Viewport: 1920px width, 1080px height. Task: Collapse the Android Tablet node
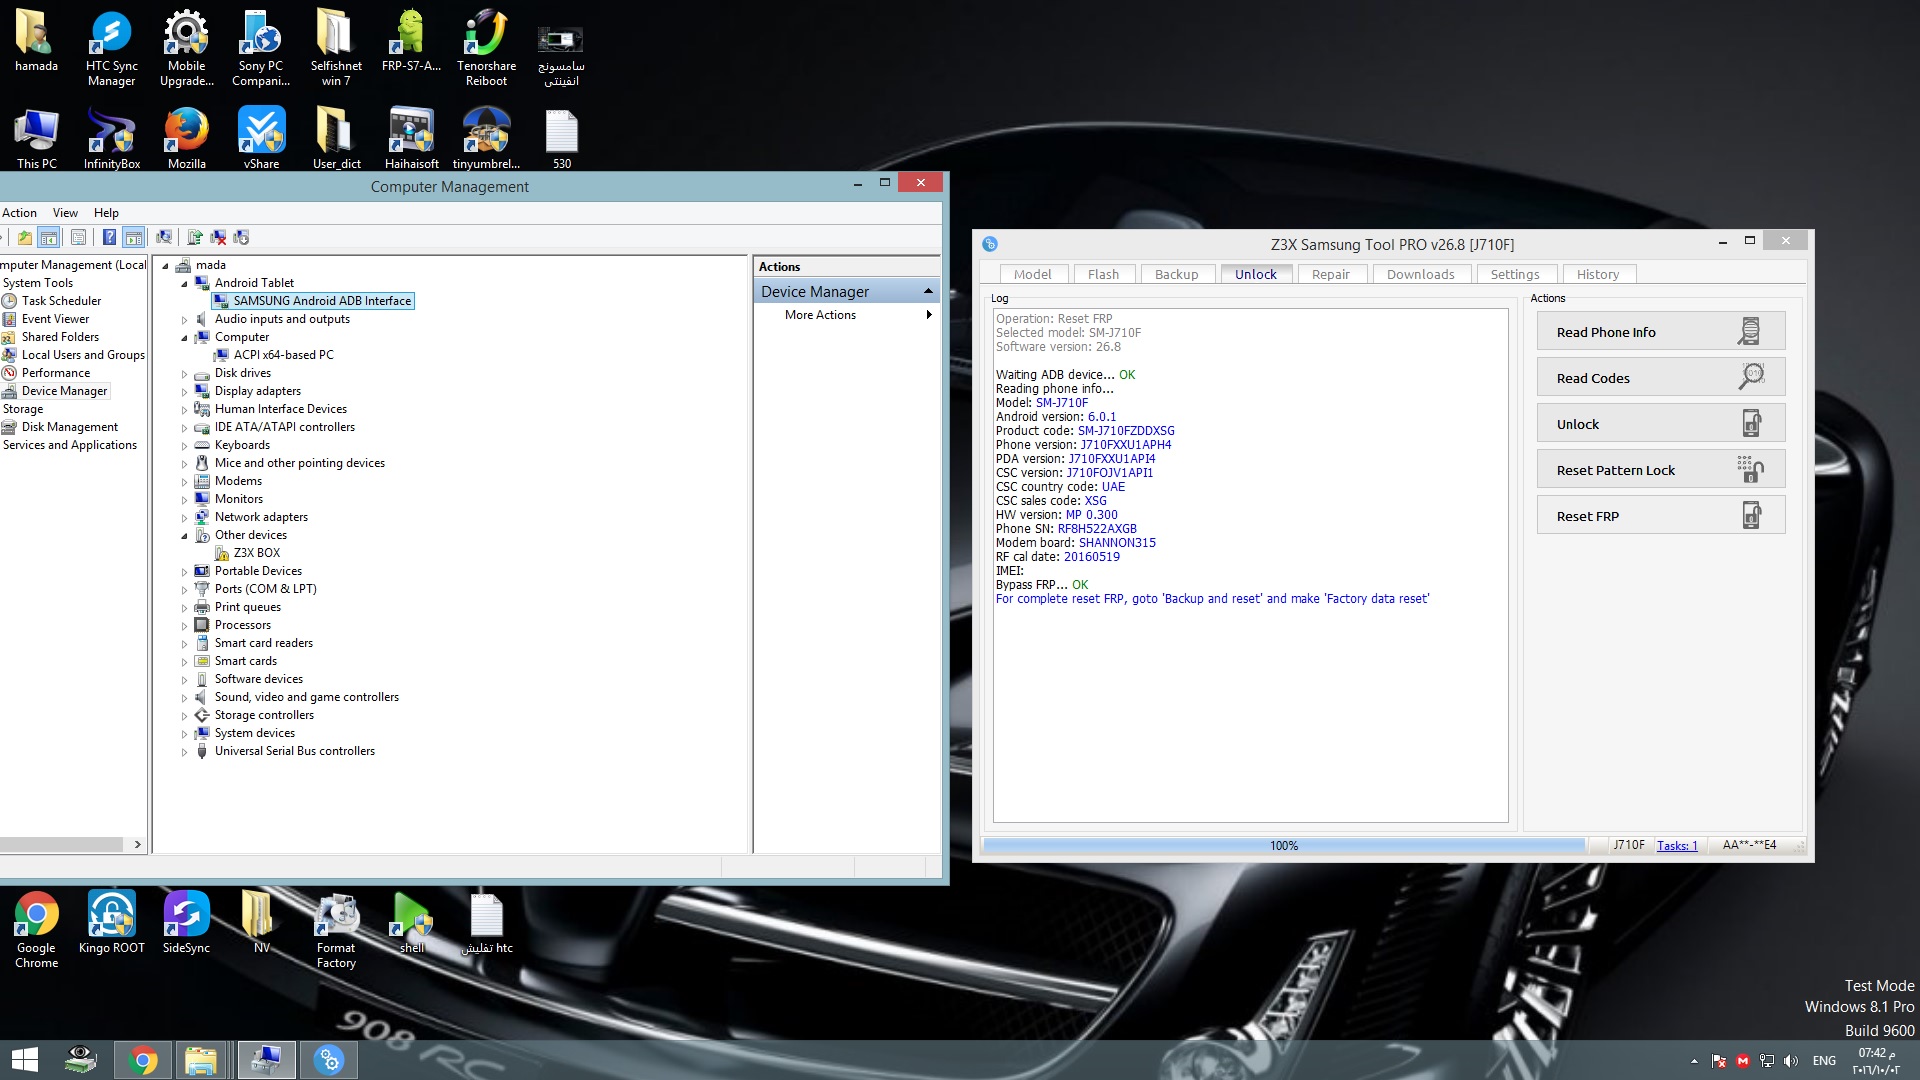[184, 284]
